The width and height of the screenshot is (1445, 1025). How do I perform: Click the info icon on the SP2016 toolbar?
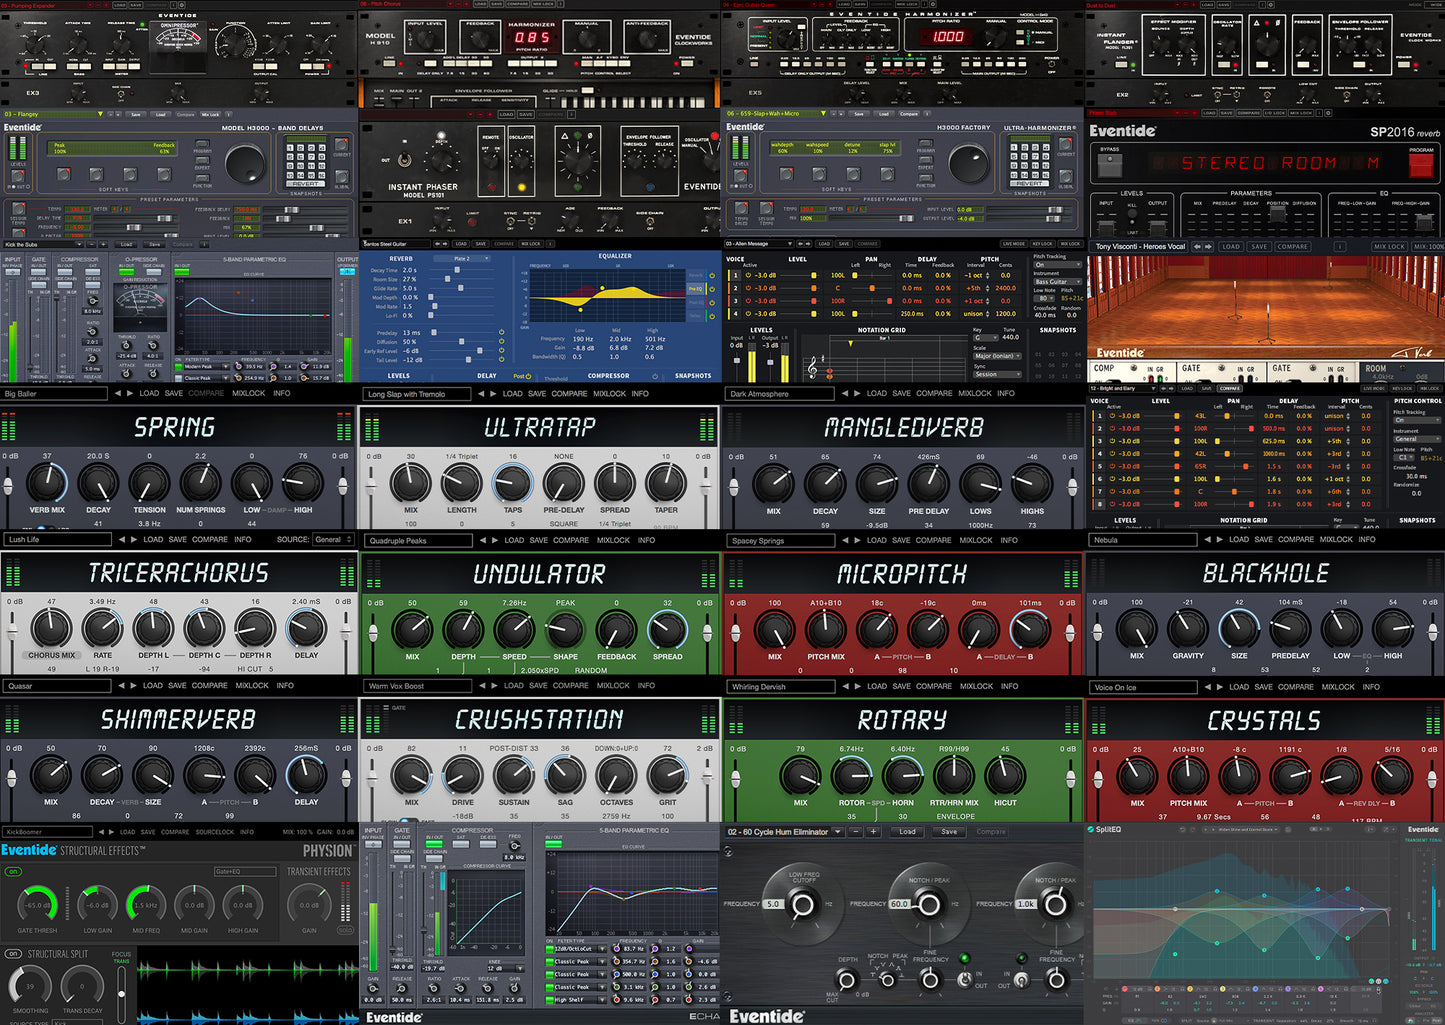click(1339, 246)
